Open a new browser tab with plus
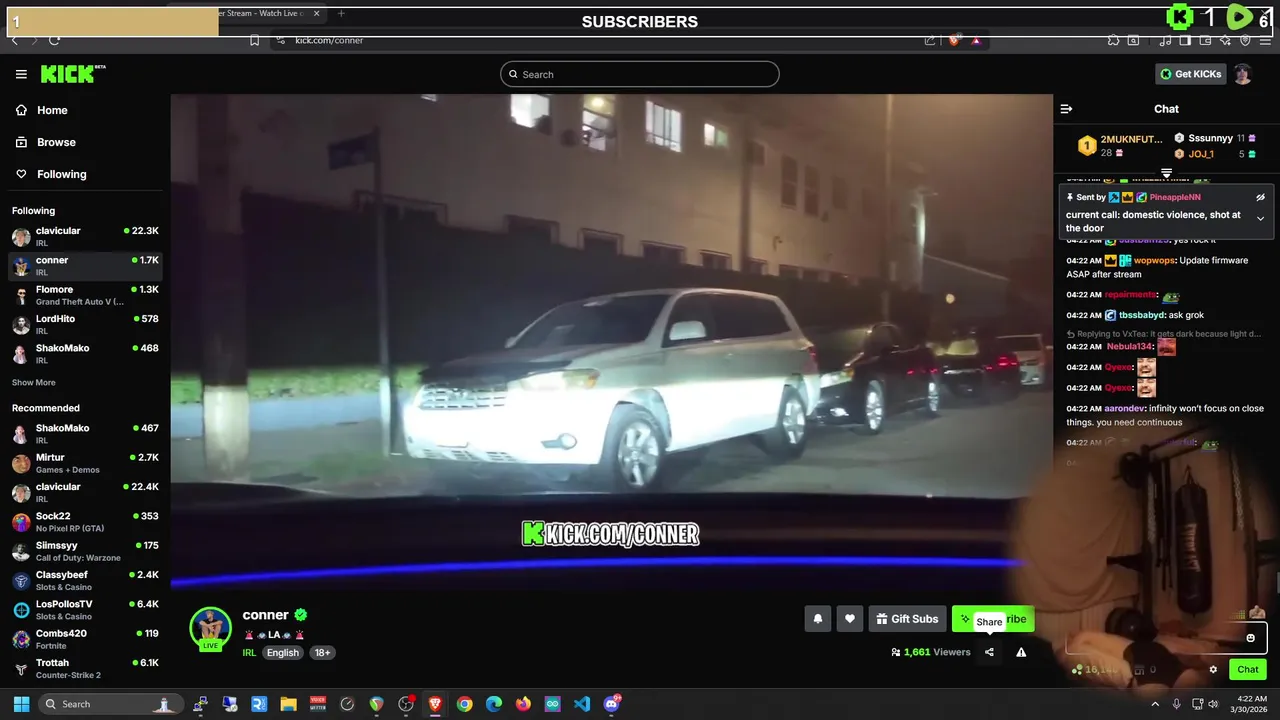 coord(341,13)
